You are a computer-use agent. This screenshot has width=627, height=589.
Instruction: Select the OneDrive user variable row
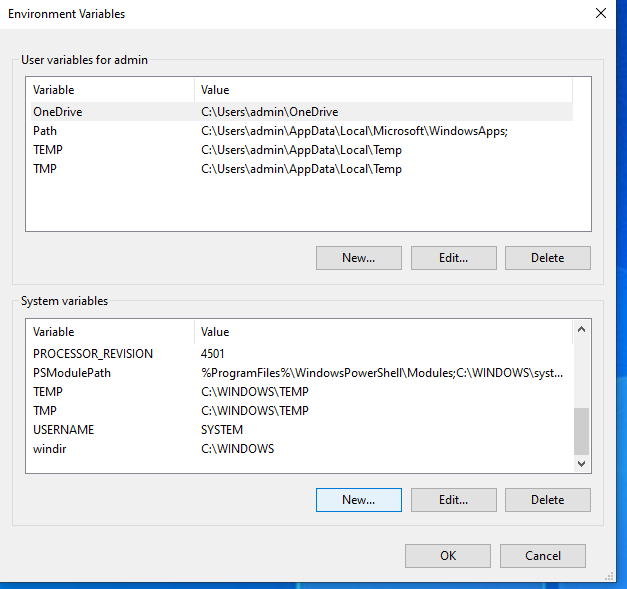point(302,112)
